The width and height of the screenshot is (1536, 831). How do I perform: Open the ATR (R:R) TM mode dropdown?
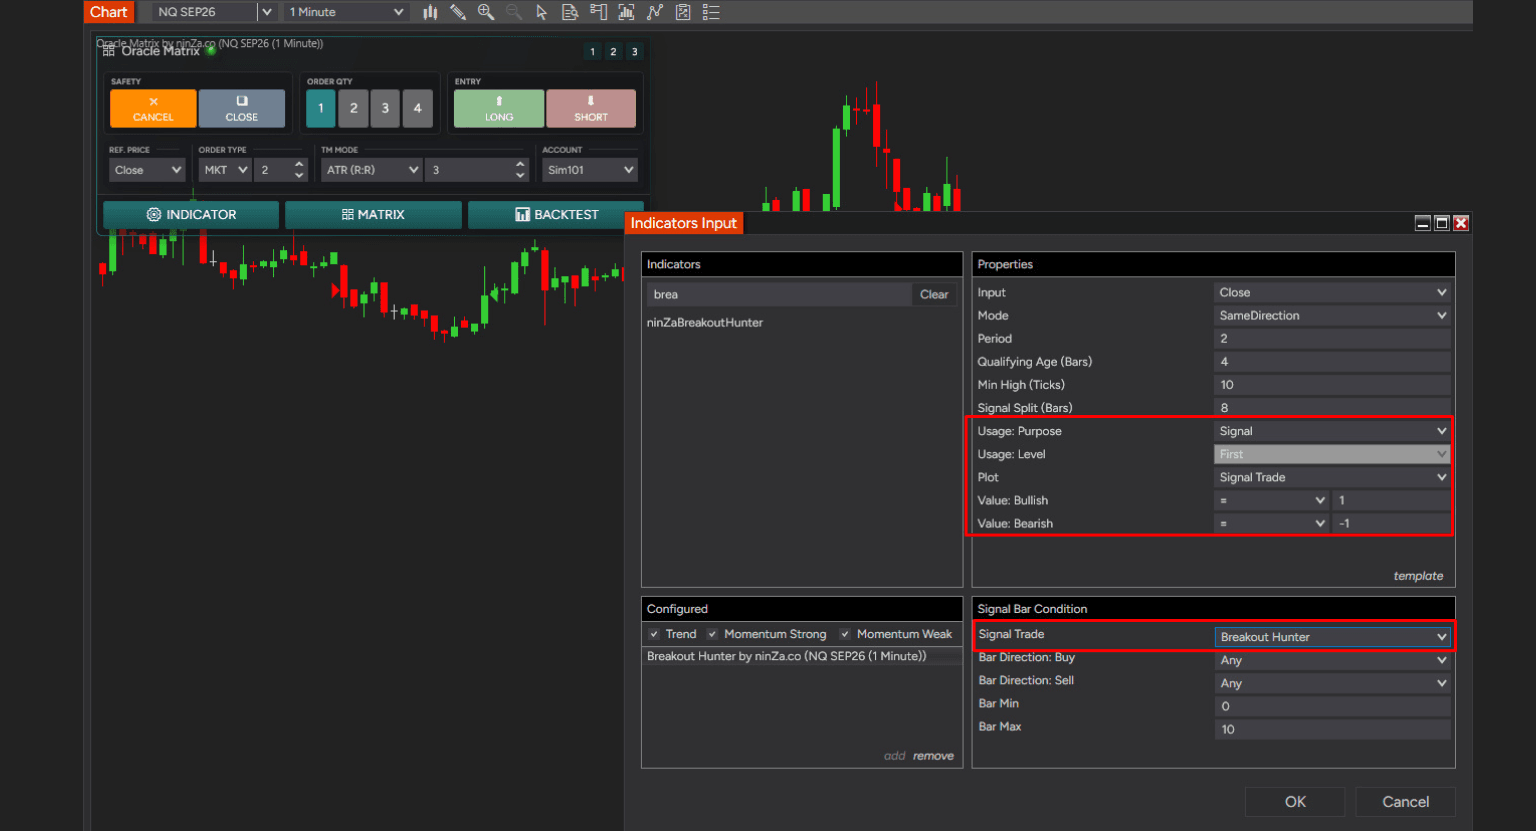[x=372, y=170]
